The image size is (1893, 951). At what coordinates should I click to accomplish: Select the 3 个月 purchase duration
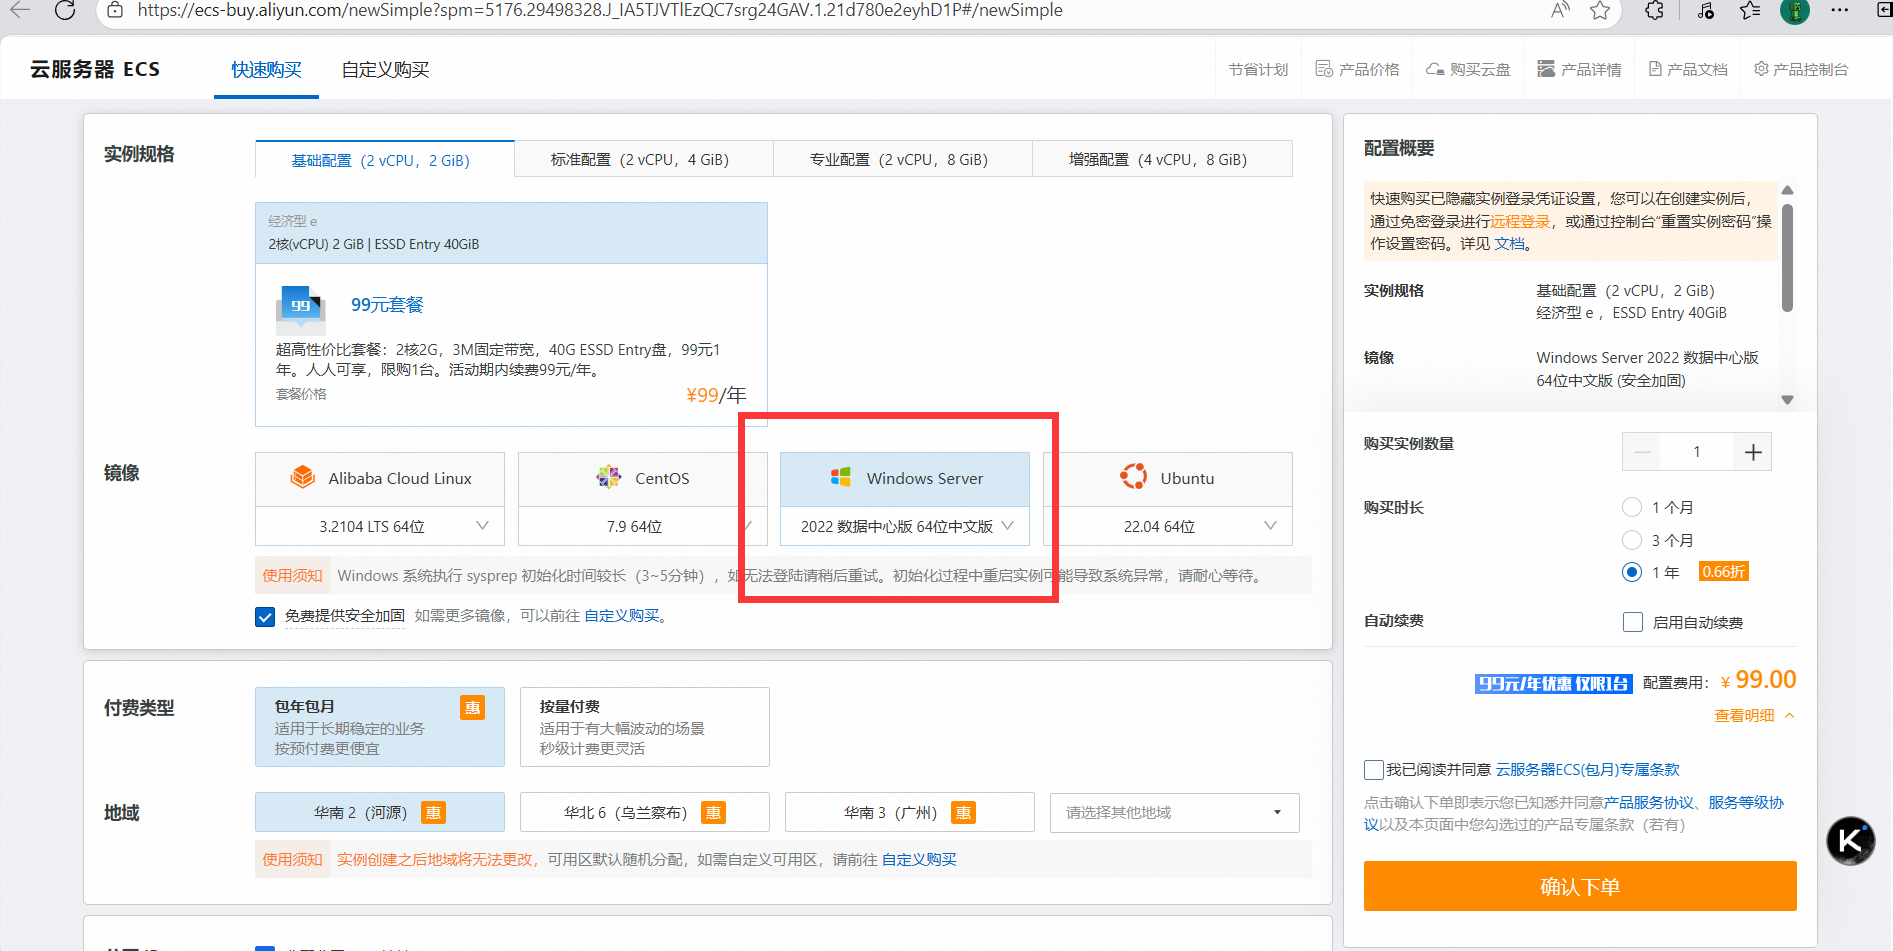[1632, 540]
